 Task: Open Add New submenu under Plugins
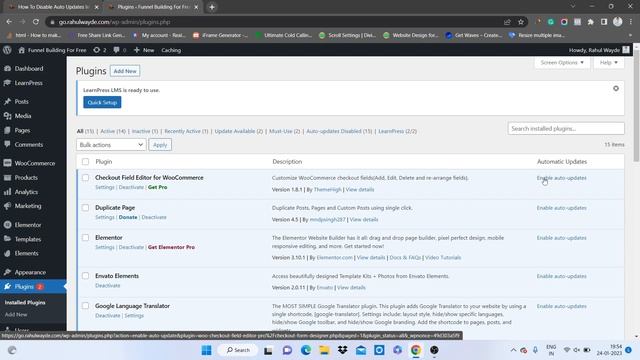click(16, 315)
